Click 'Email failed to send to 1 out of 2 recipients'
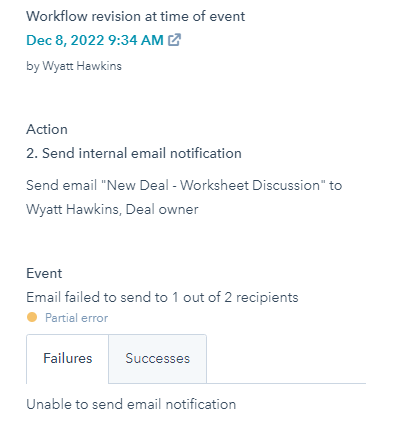Viewport: 401px width, 422px height. [162, 297]
